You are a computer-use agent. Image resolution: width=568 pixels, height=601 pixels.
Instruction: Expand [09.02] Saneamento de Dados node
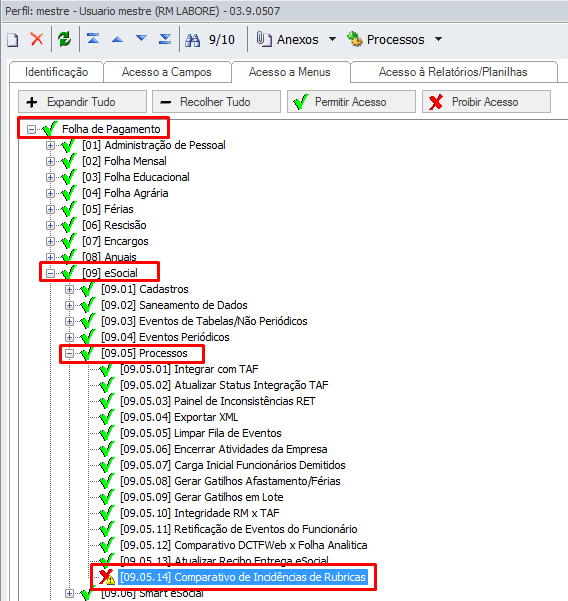pyautogui.click(x=69, y=305)
